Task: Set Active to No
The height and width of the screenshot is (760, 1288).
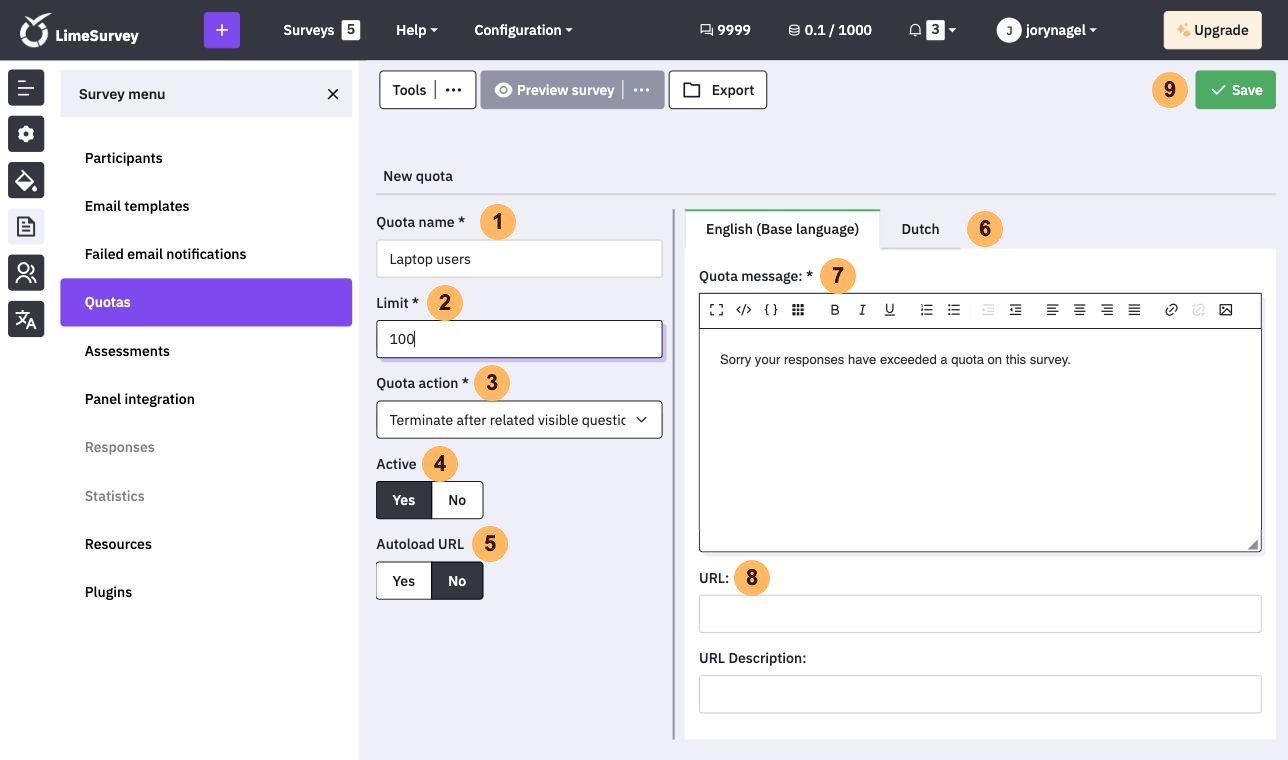Action: coord(457,500)
